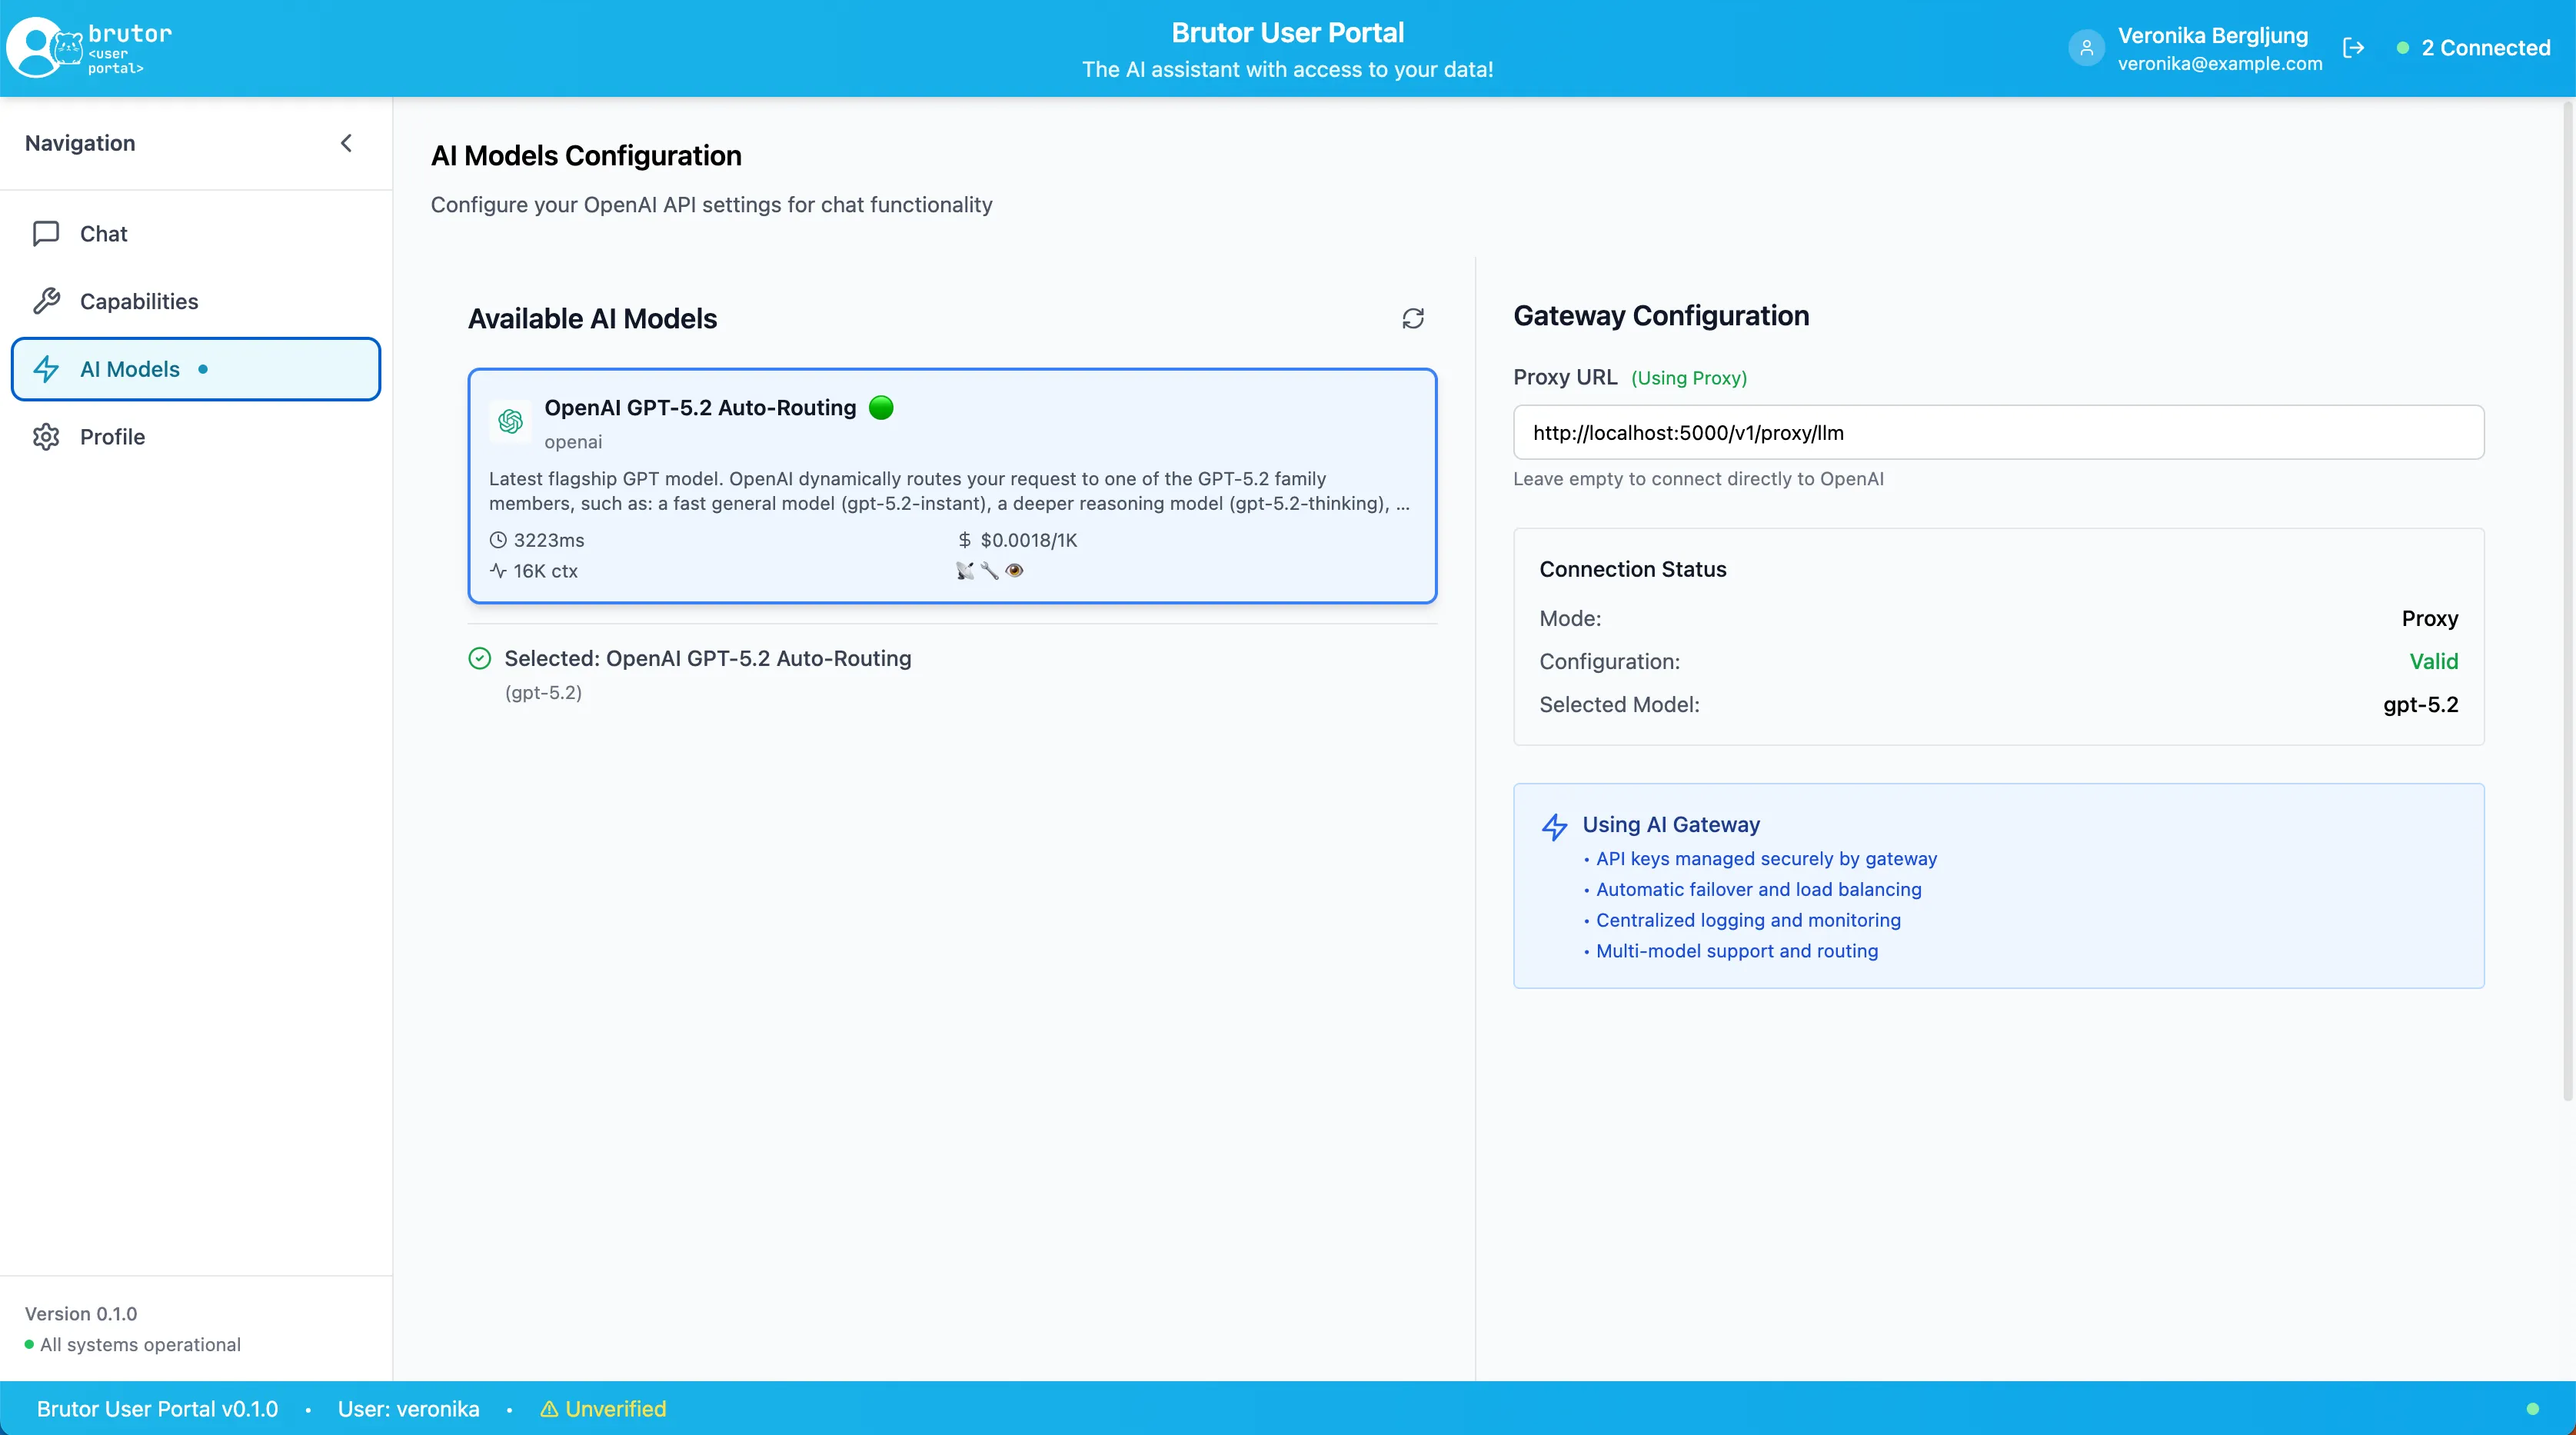
Task: Click the gpt-5.2 selected model value
Action: (x=2420, y=704)
